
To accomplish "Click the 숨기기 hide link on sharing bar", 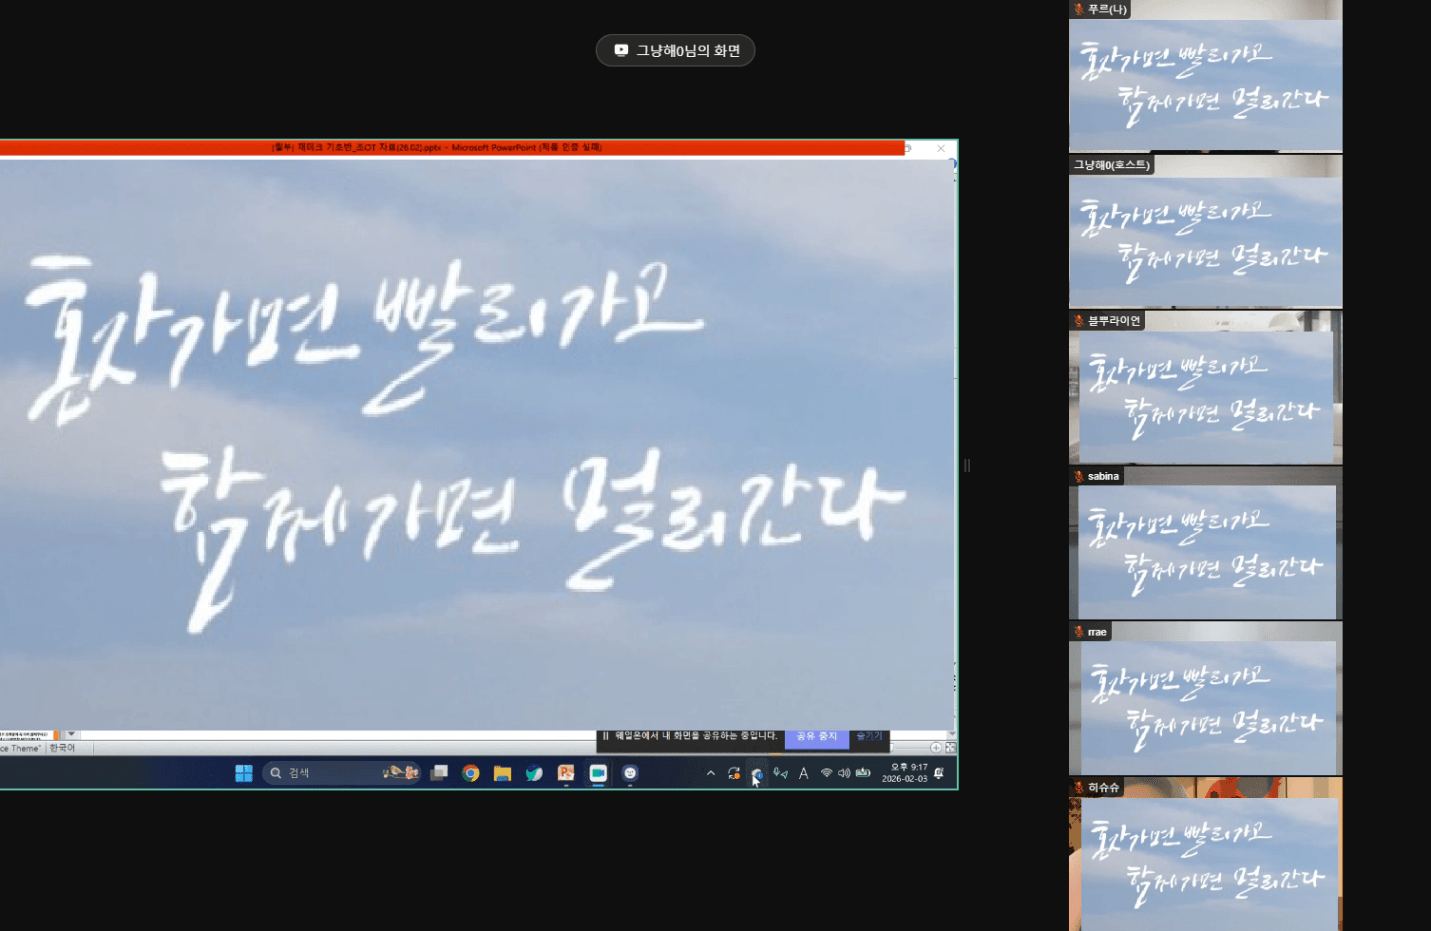I will 869,737.
